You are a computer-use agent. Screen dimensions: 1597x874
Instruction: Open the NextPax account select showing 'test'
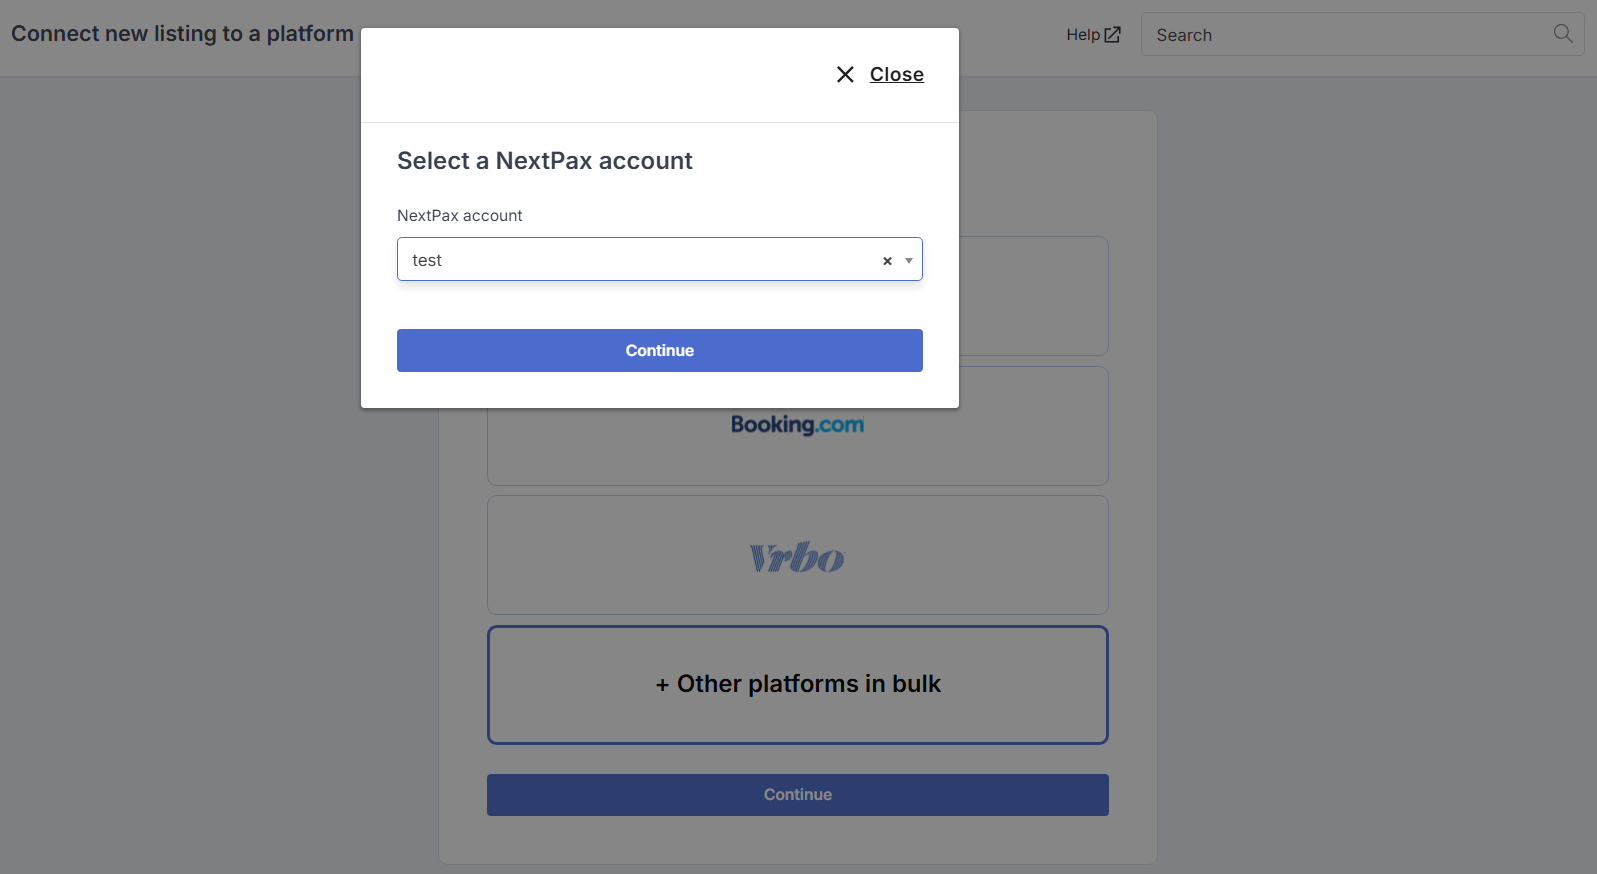click(660, 259)
